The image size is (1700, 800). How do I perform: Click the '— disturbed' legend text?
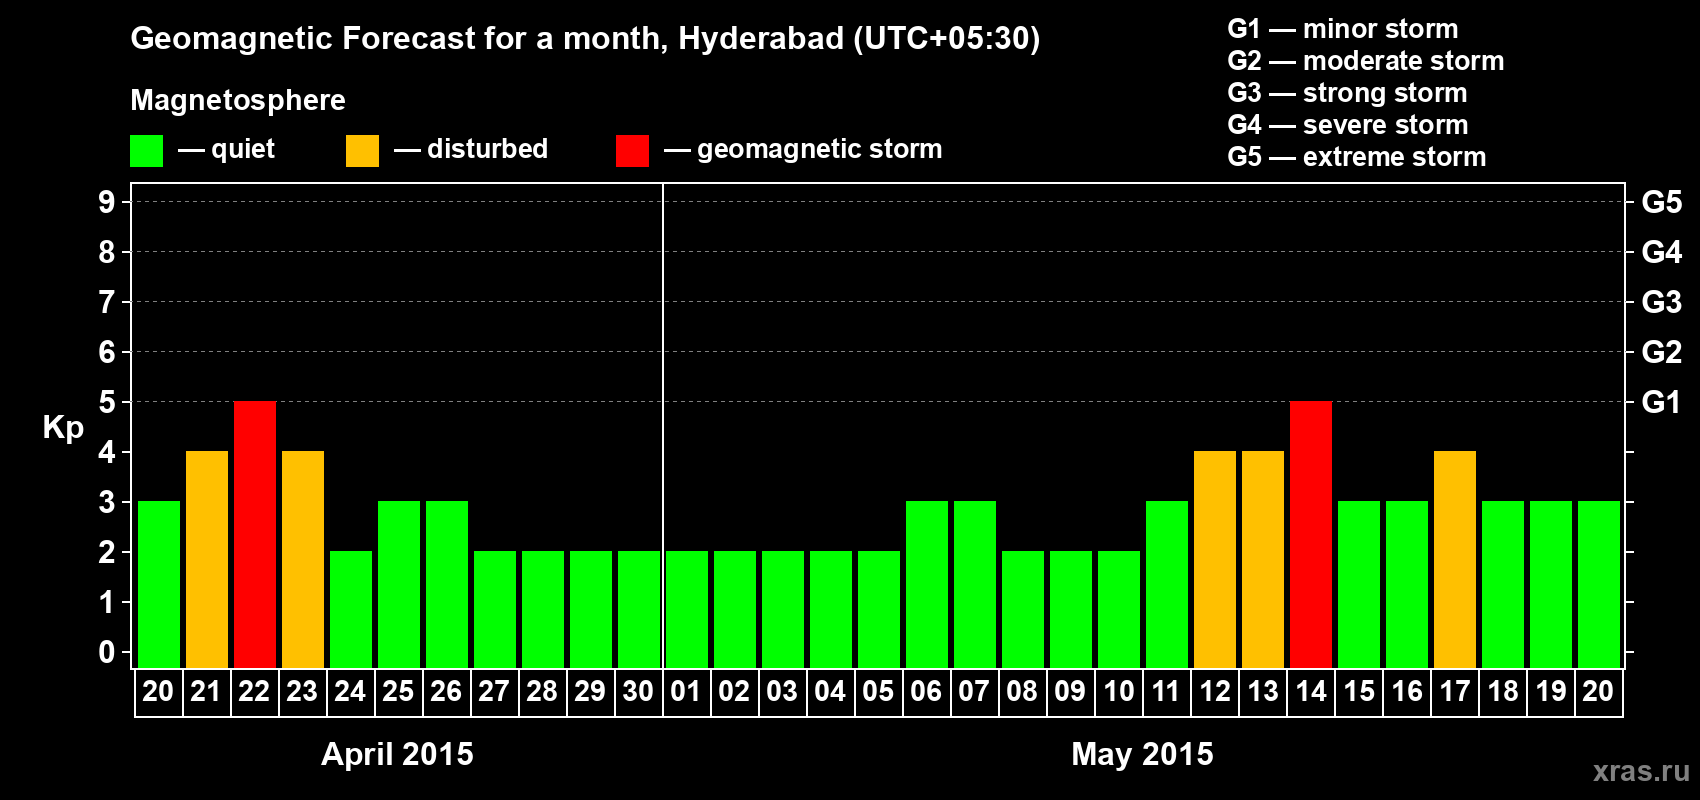click(471, 149)
